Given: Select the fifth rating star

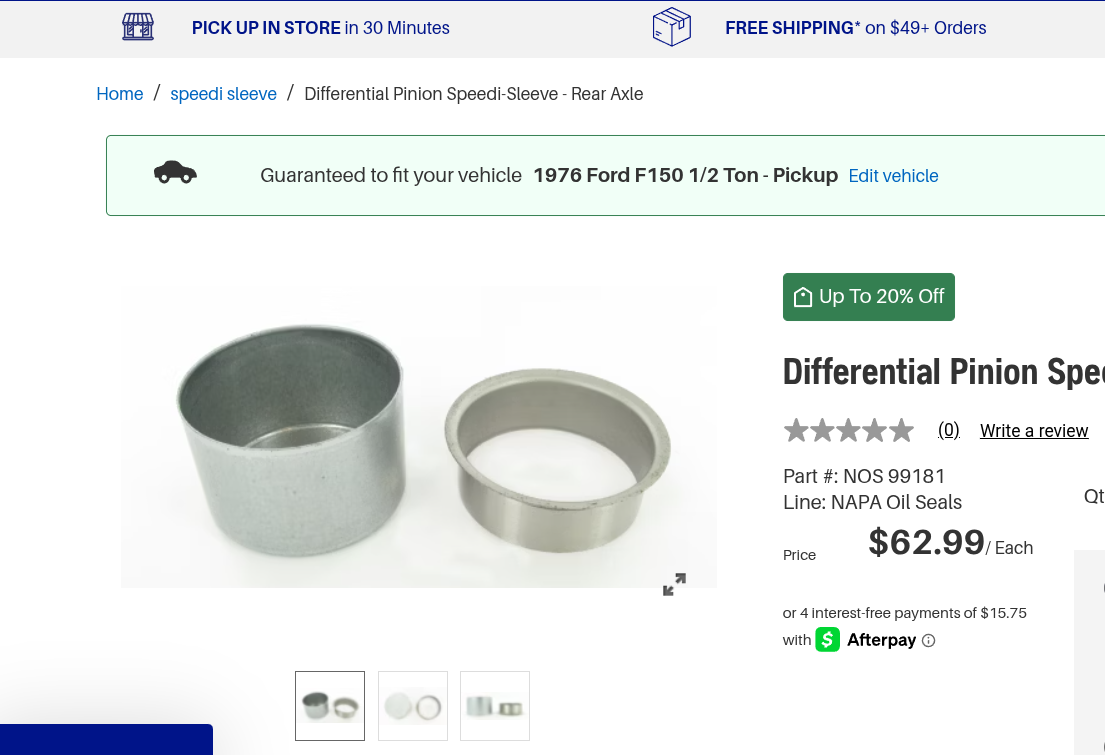Looking at the screenshot, I should coord(901,430).
